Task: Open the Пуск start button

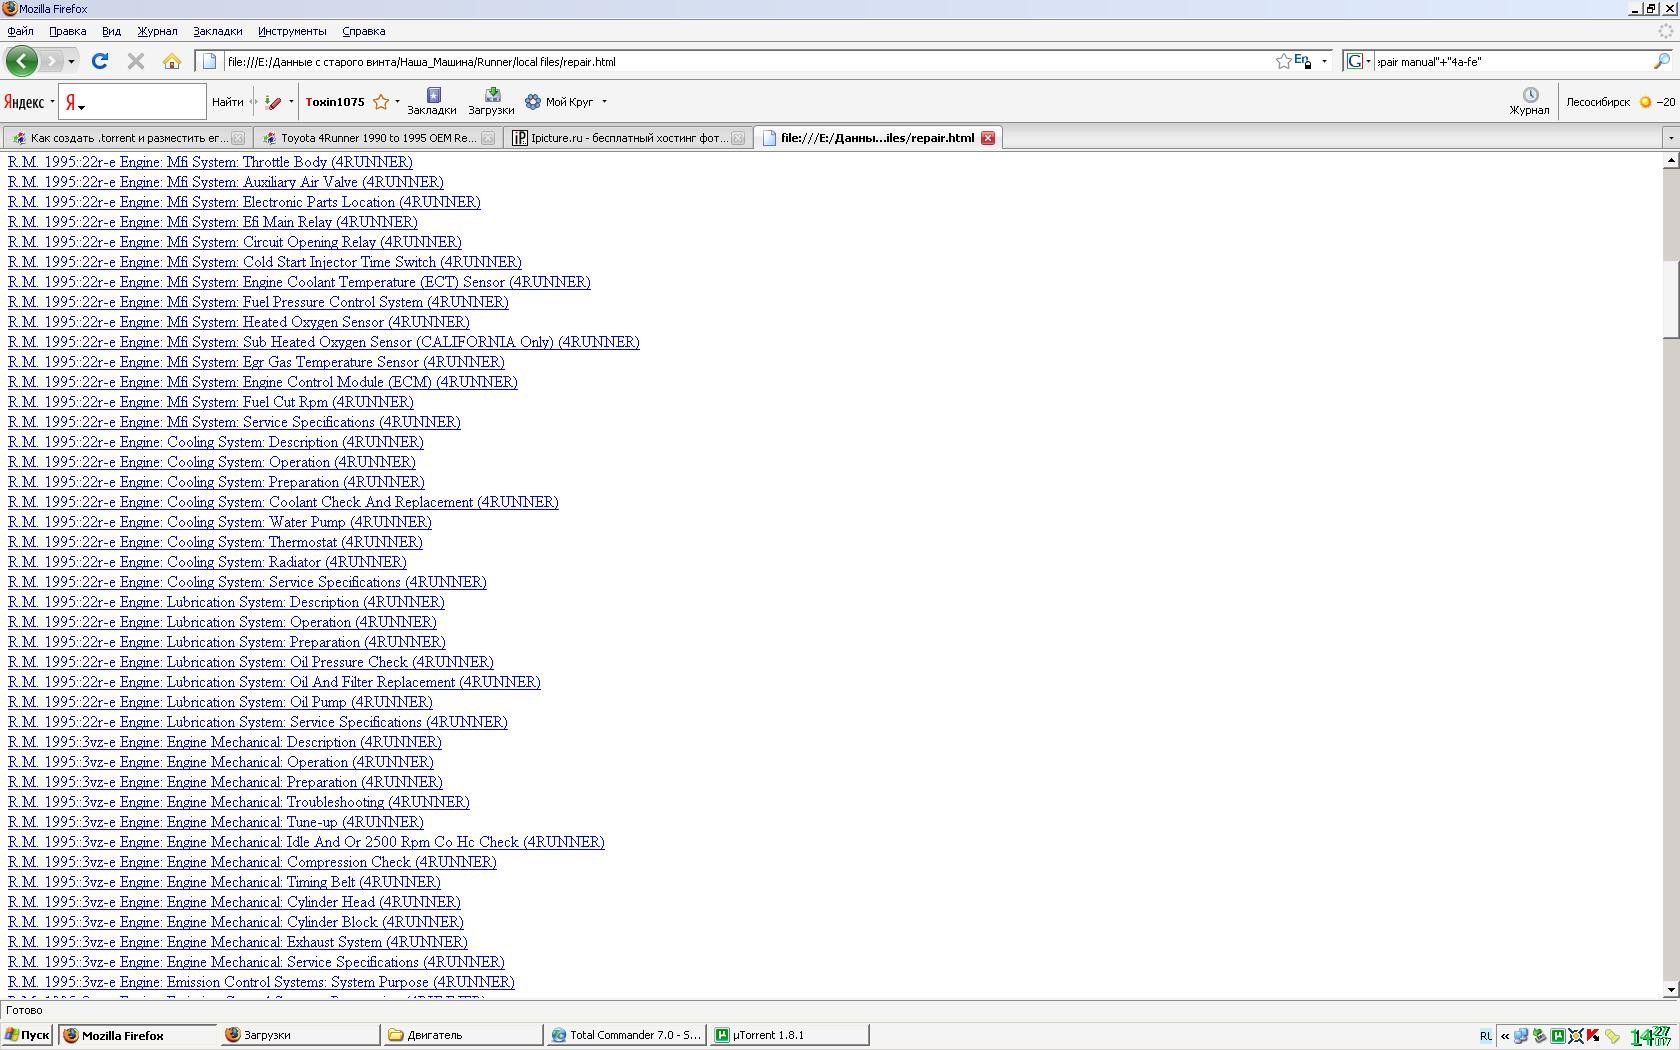Action: click(x=27, y=1035)
